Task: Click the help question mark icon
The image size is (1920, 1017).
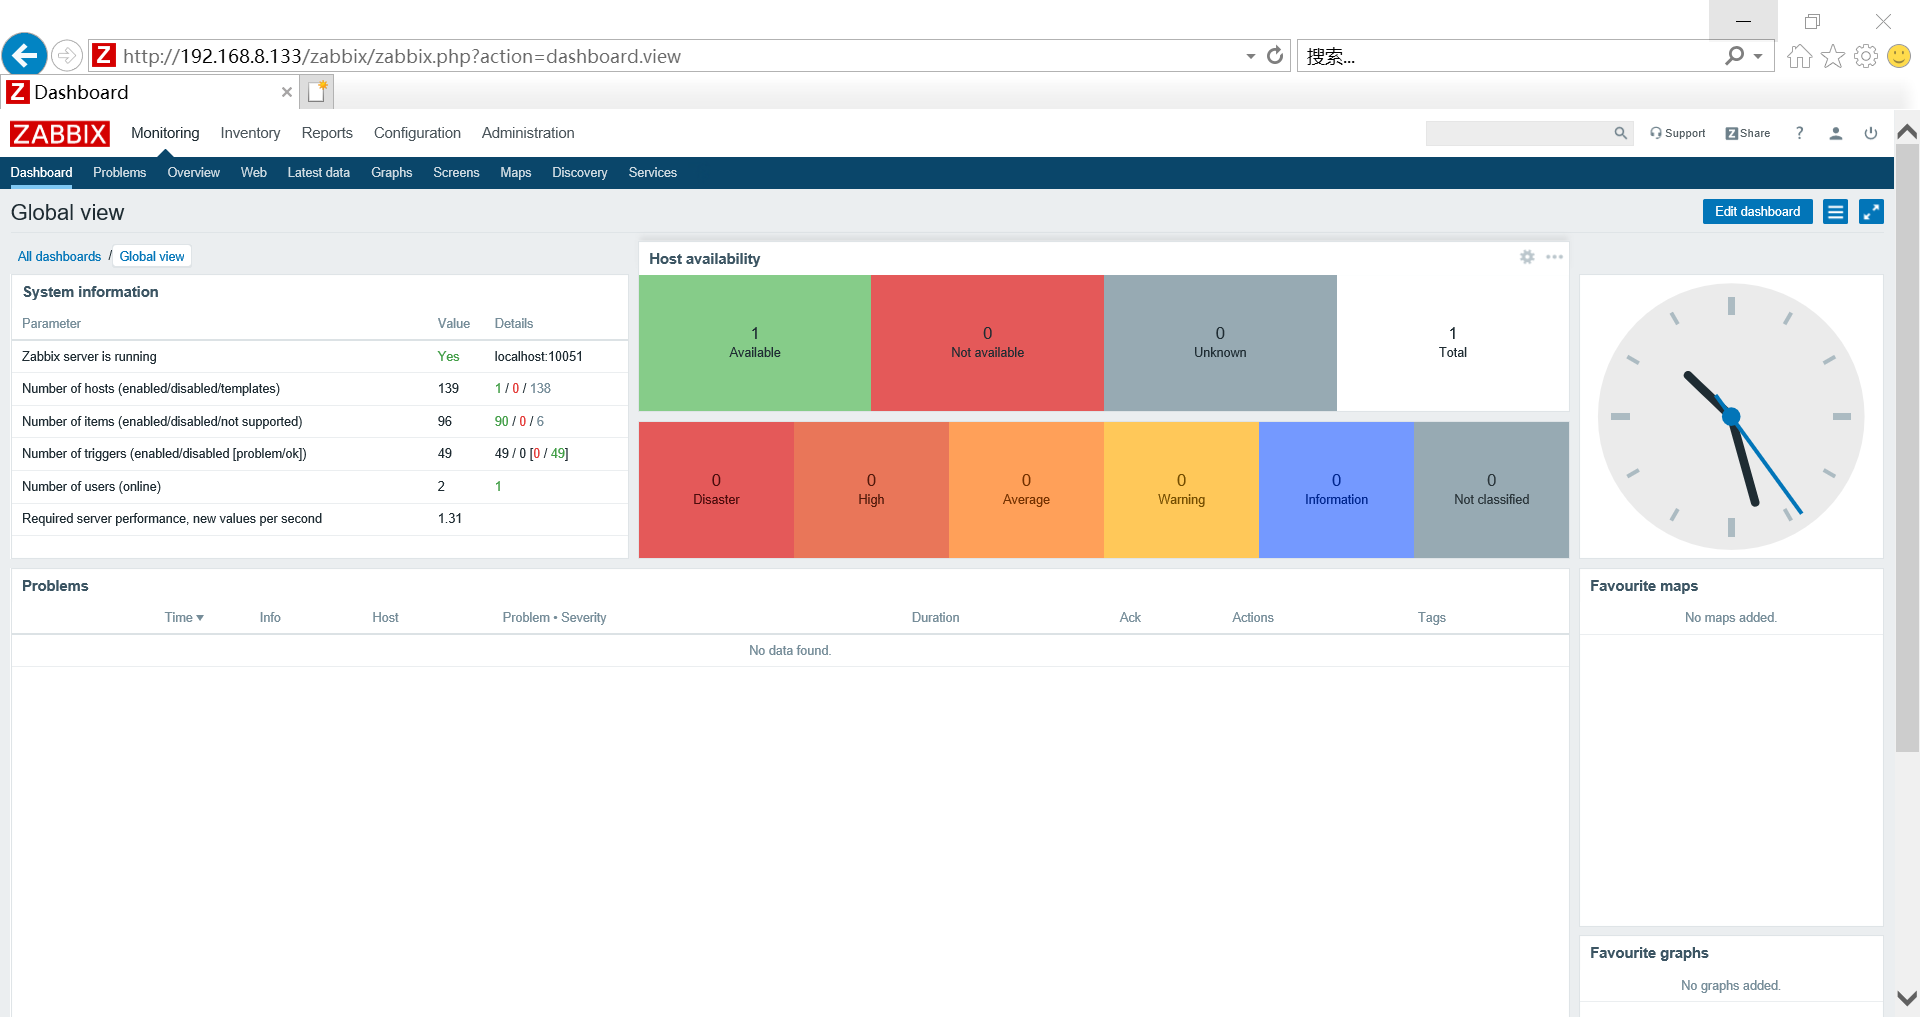Action: coord(1799,133)
